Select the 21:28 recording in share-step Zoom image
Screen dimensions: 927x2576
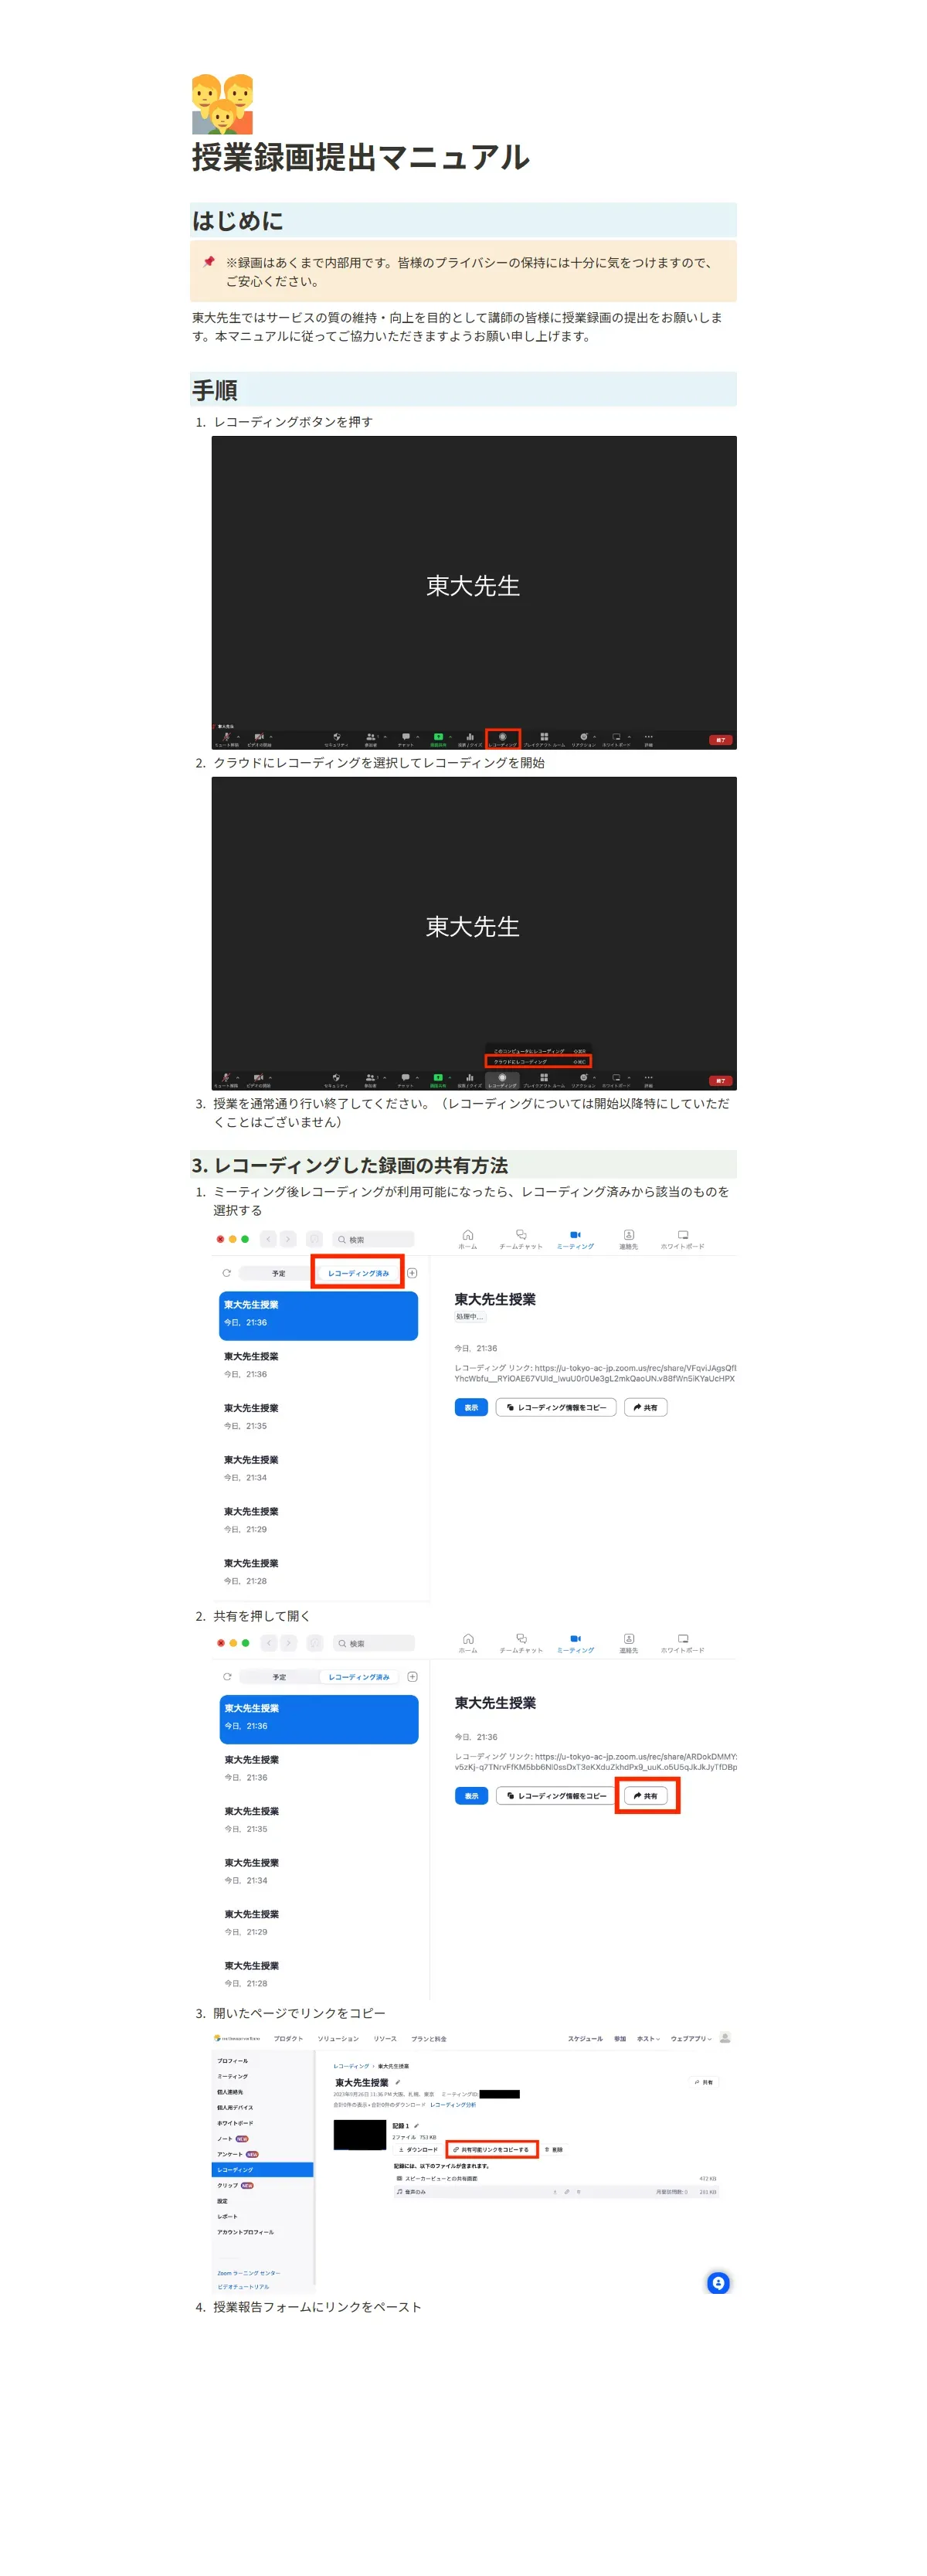coord(318,1974)
